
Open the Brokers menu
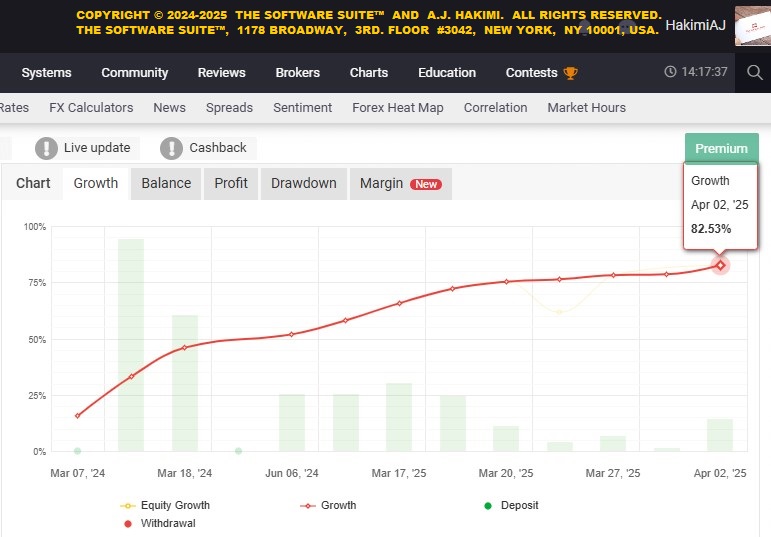(297, 73)
